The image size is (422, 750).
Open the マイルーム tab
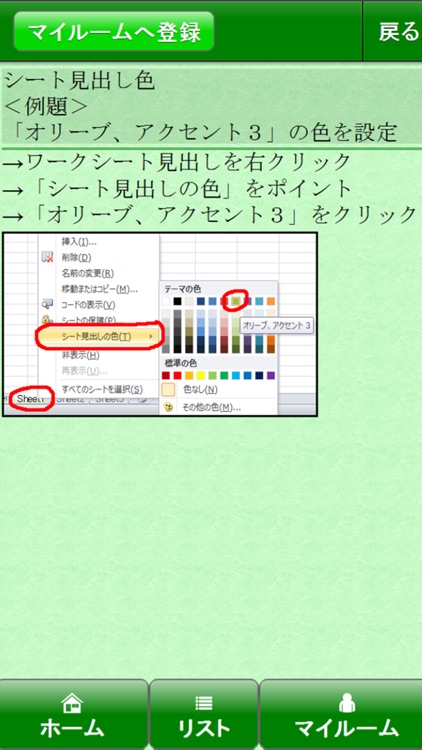click(x=341, y=714)
